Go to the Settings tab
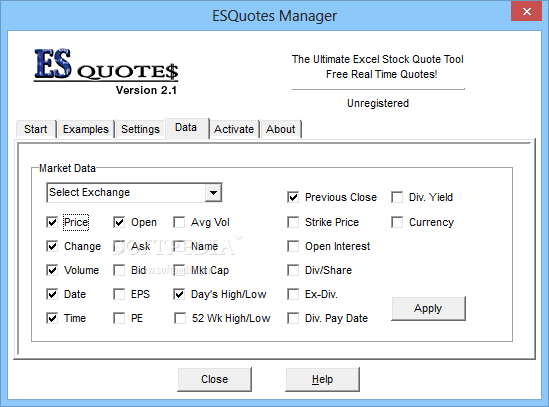The height and width of the screenshot is (407, 549). (x=140, y=129)
